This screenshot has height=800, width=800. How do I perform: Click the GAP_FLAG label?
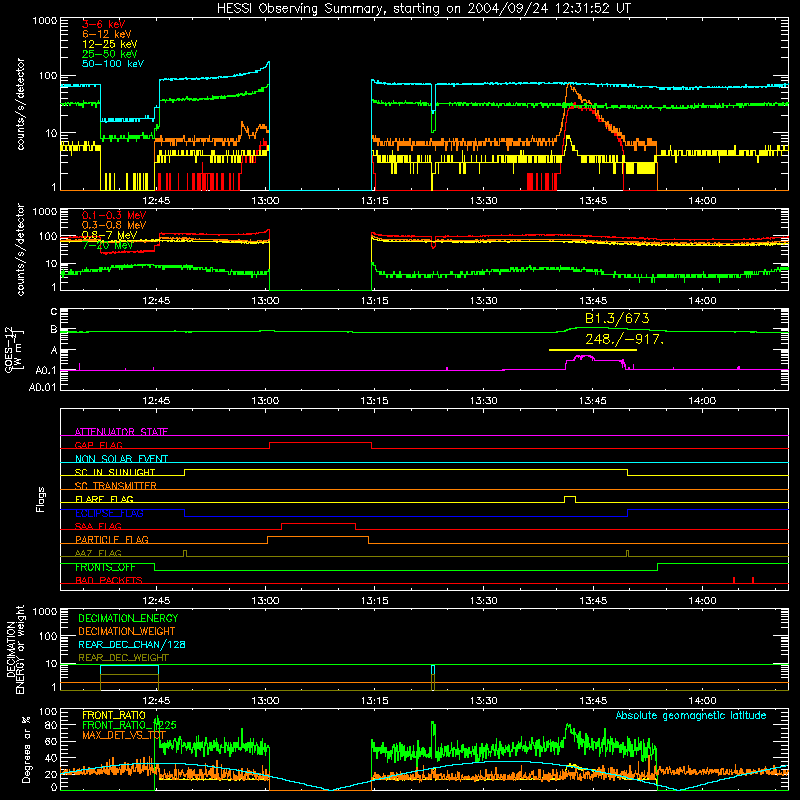pos(98,445)
